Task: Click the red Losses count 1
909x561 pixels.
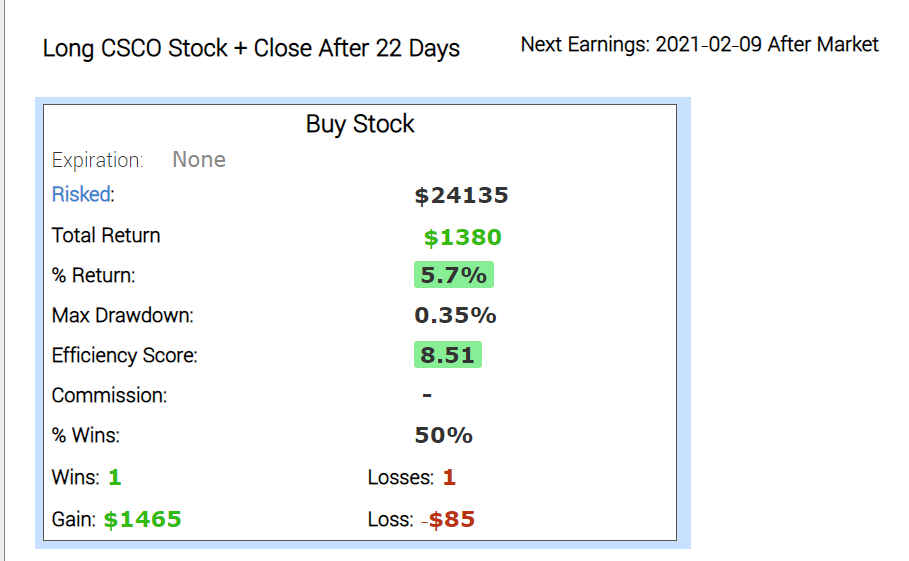Action: click(x=449, y=478)
